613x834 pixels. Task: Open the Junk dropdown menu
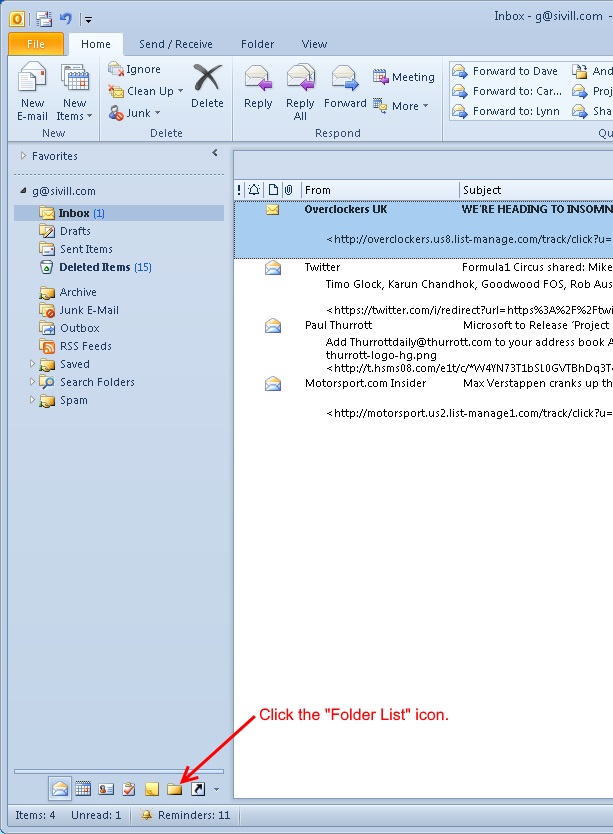point(134,113)
